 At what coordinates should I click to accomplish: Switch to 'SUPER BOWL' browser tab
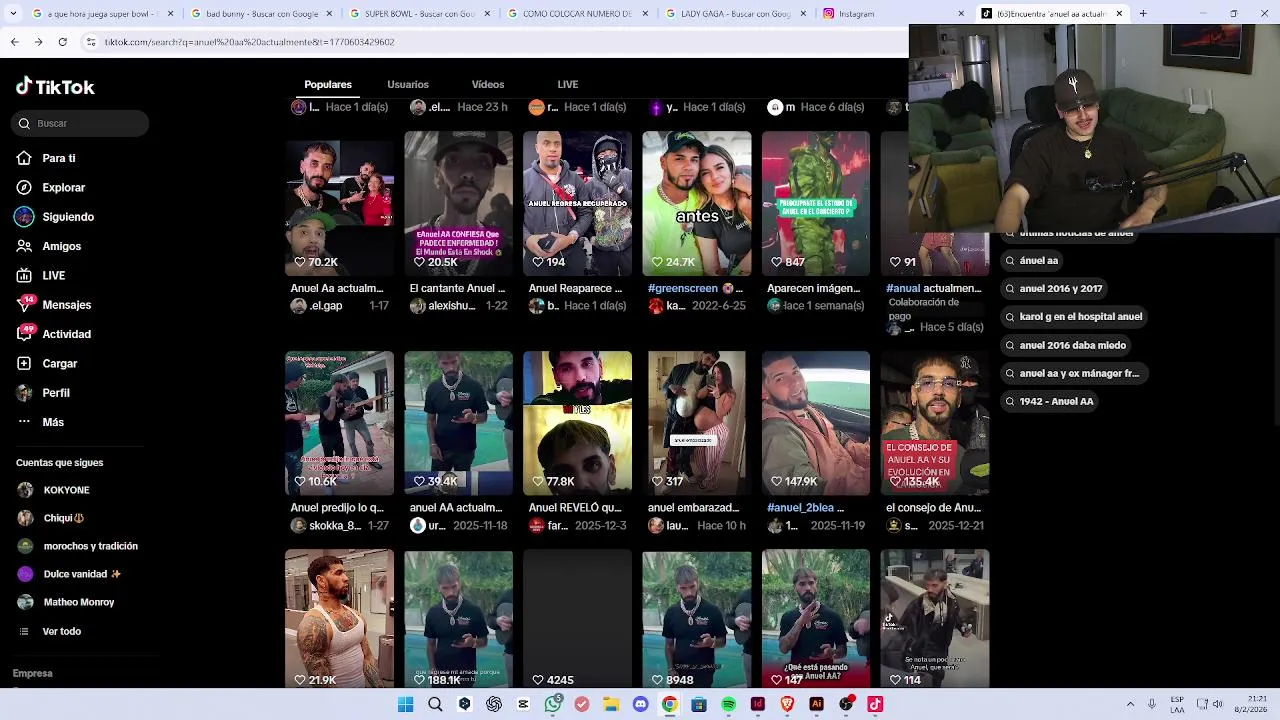(418, 14)
